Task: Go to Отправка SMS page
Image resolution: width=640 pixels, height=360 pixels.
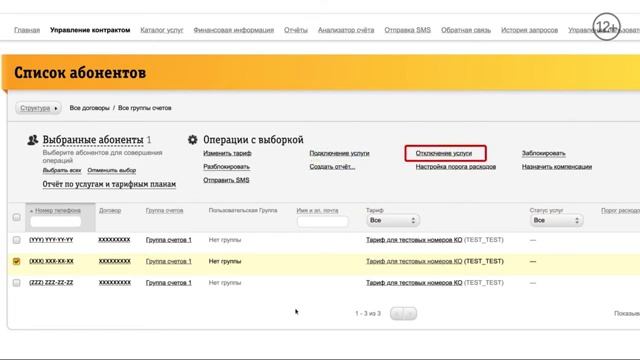Action: click(407, 30)
